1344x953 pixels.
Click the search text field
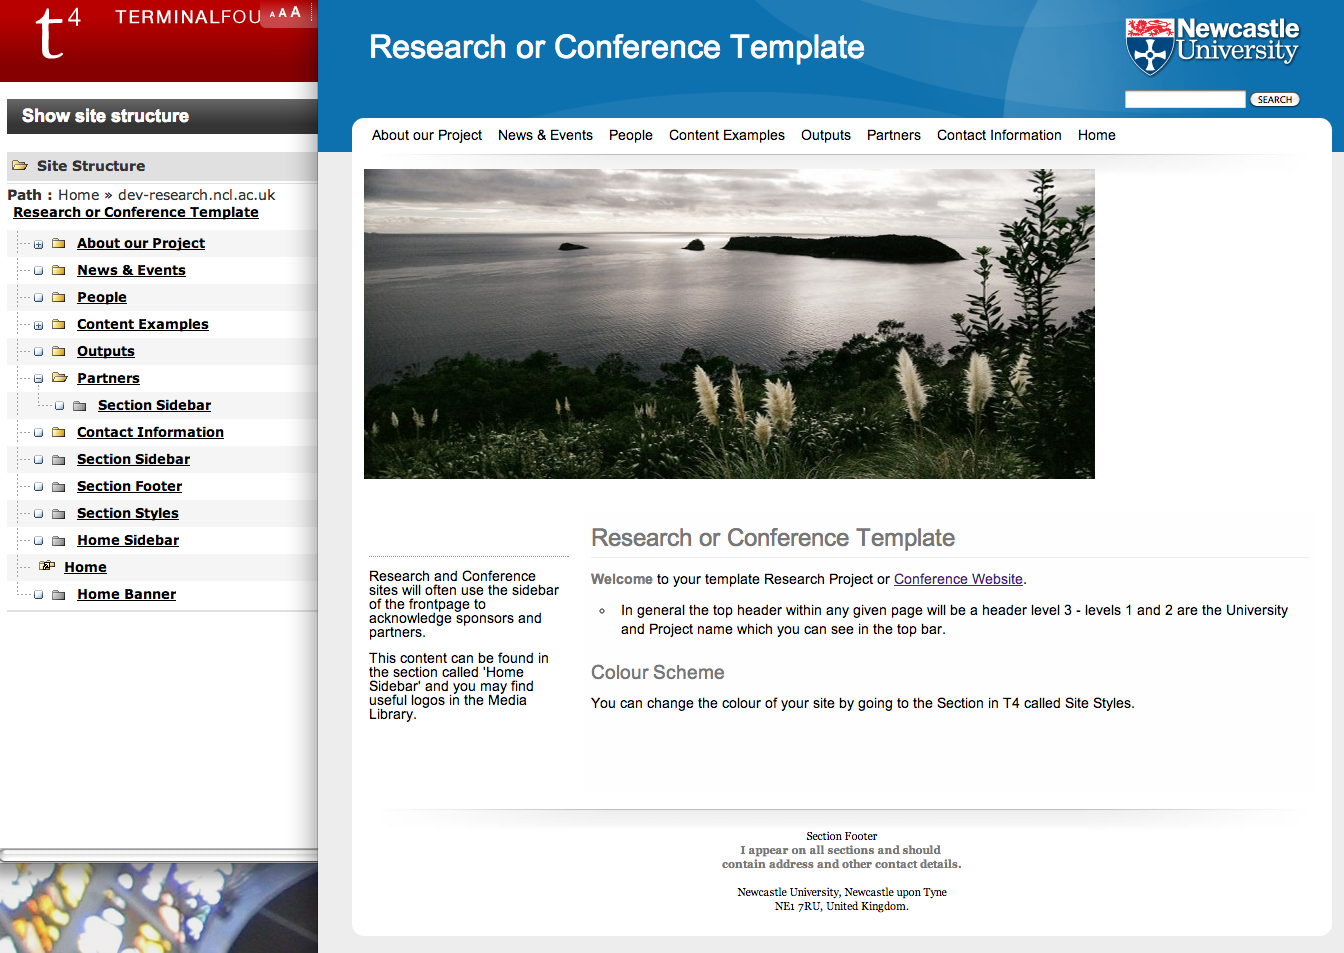tap(1184, 99)
